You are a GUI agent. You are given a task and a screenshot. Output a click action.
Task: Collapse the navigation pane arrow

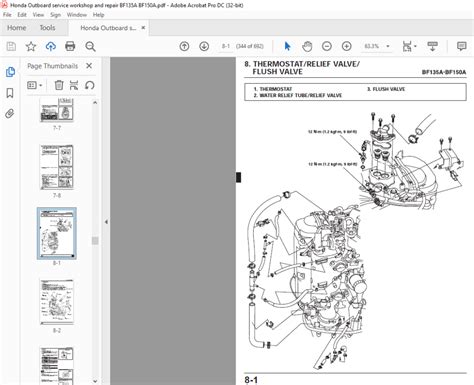106,222
